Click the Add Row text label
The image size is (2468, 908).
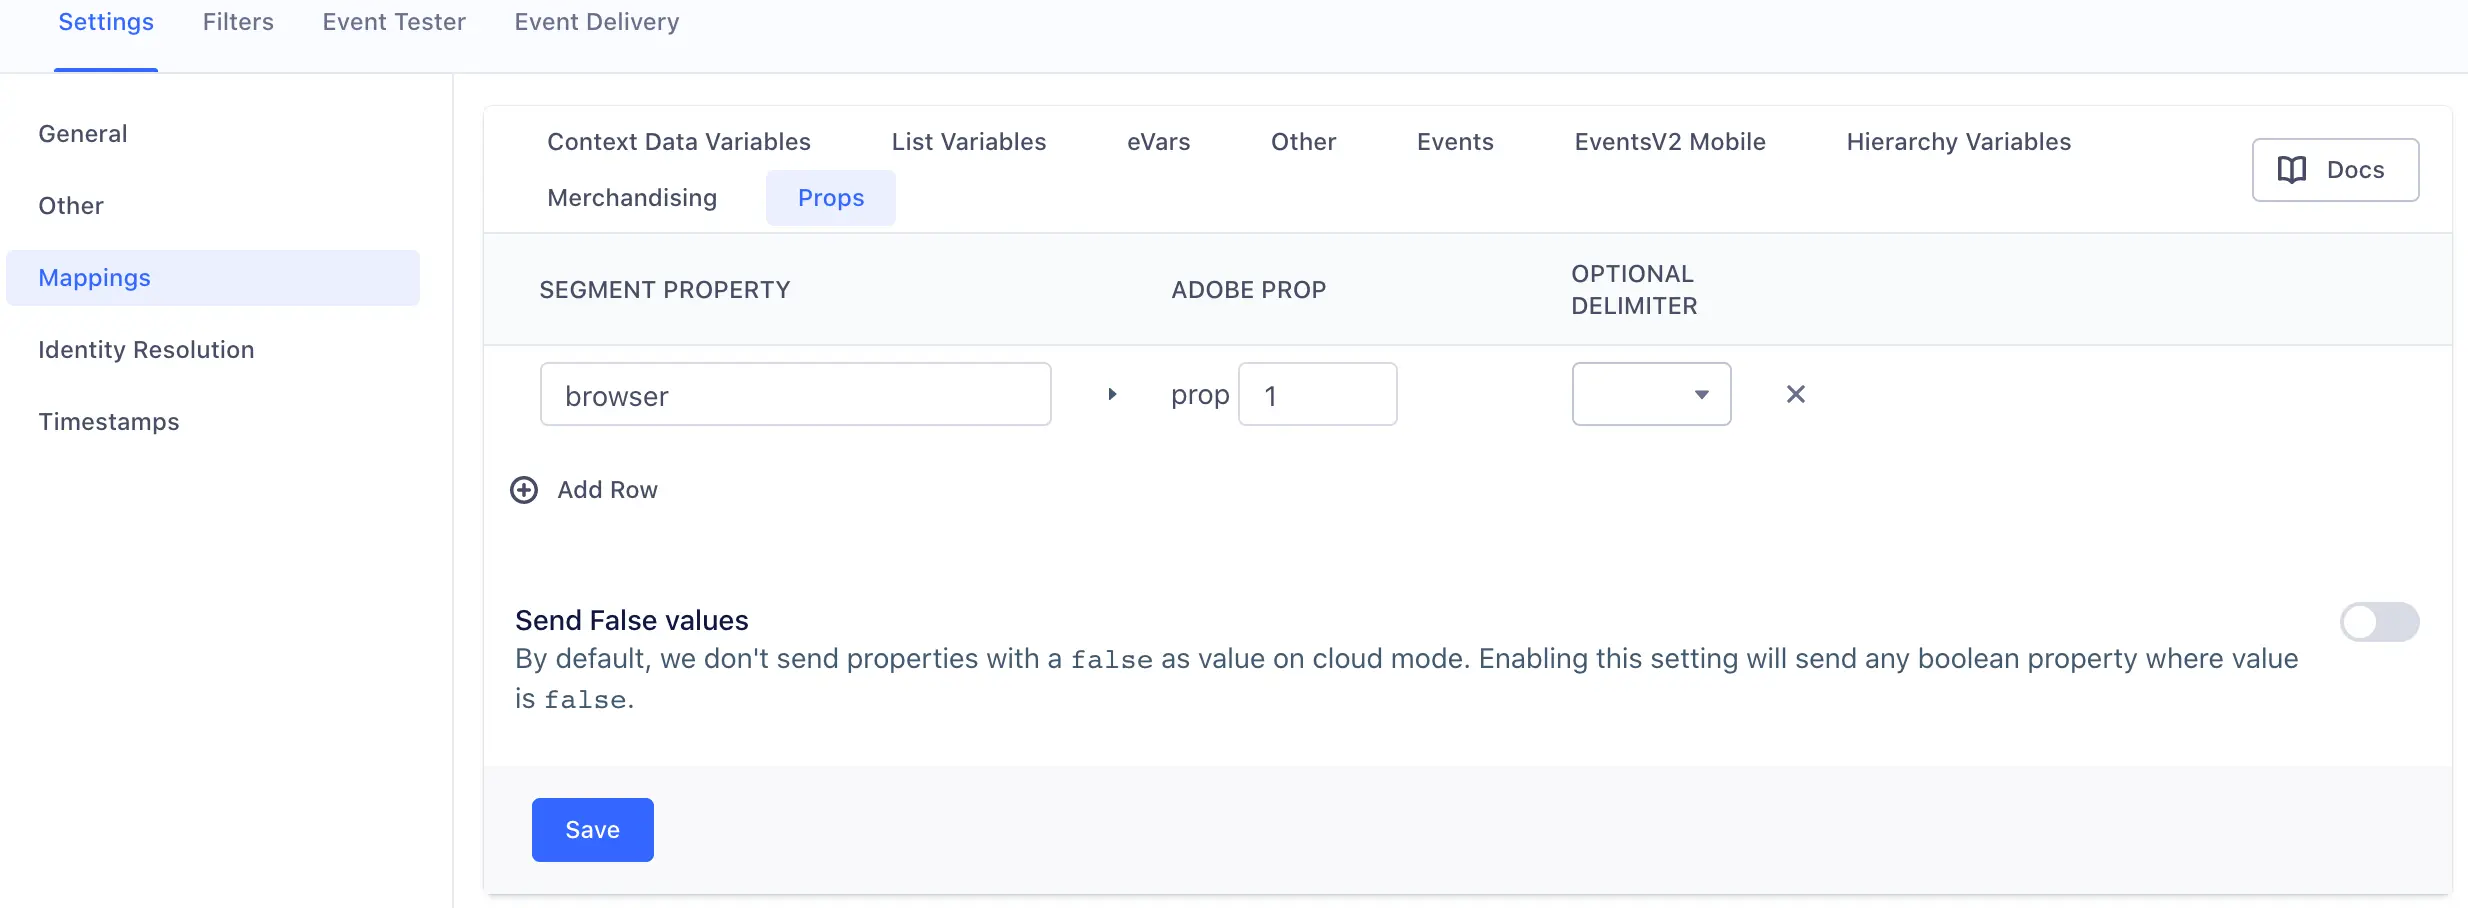click(608, 490)
